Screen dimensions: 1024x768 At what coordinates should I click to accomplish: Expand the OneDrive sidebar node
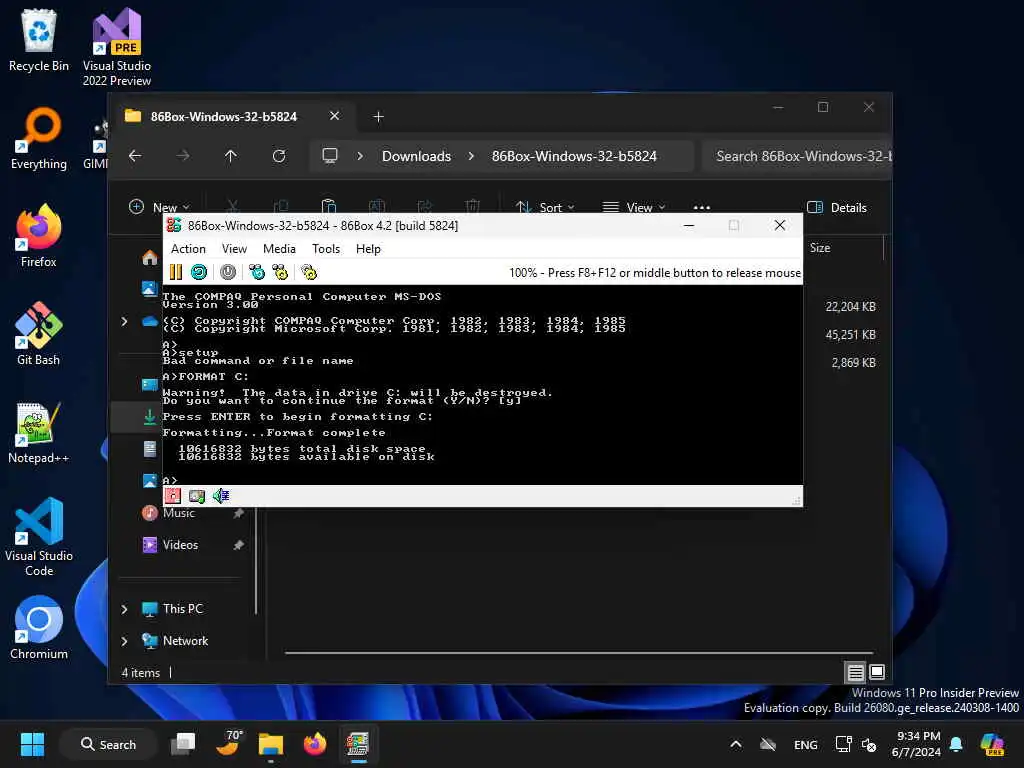coord(124,321)
